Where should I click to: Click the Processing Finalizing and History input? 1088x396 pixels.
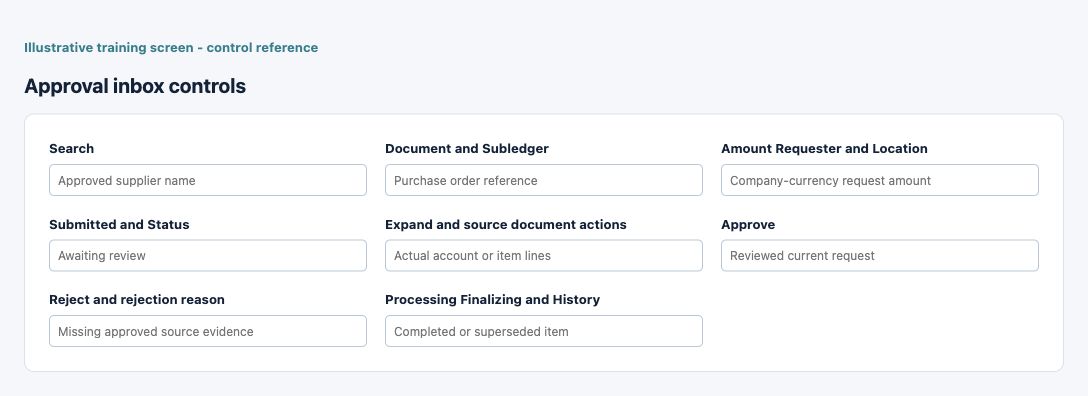click(543, 331)
